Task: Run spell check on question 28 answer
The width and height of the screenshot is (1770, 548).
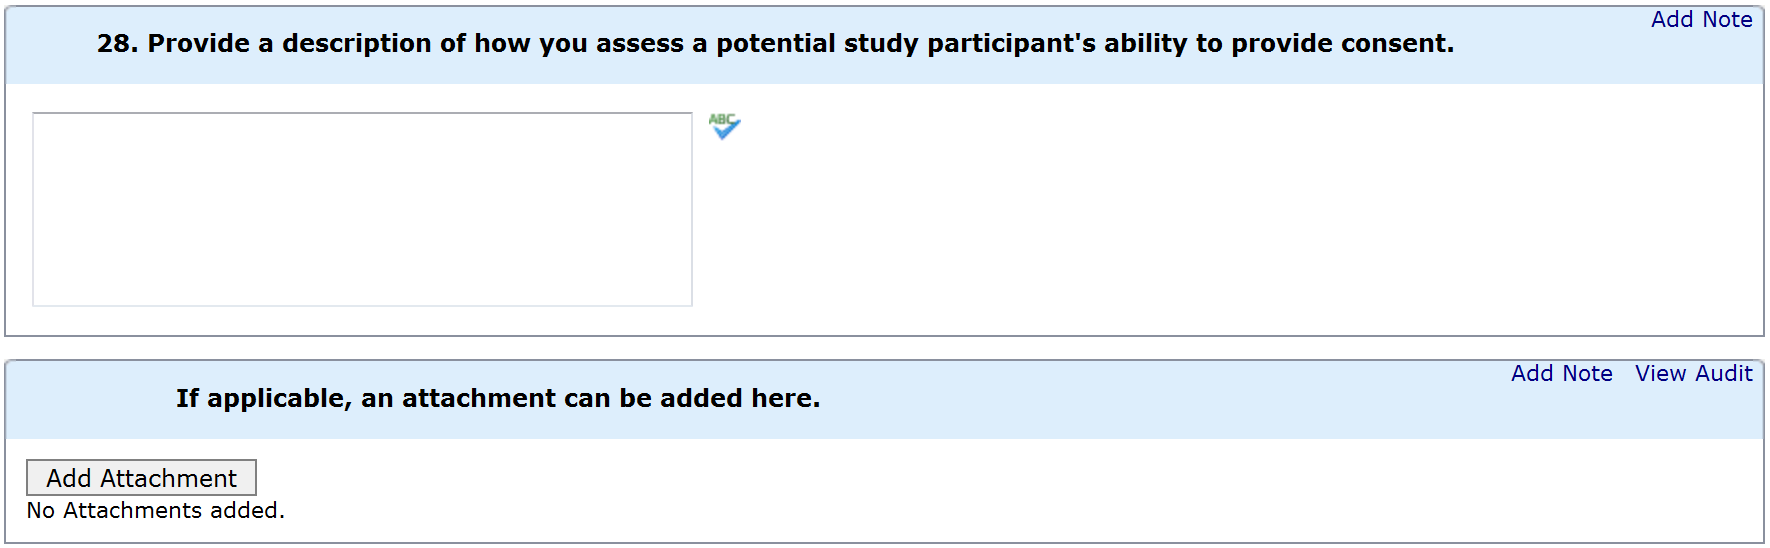Action: coord(724,126)
